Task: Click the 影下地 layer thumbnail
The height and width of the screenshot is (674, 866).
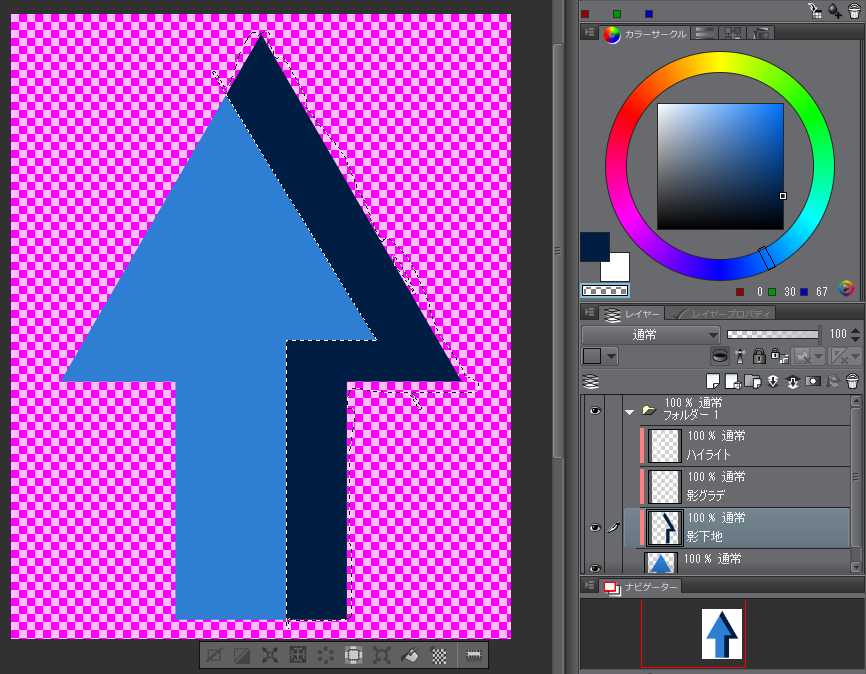Action: pyautogui.click(x=664, y=528)
